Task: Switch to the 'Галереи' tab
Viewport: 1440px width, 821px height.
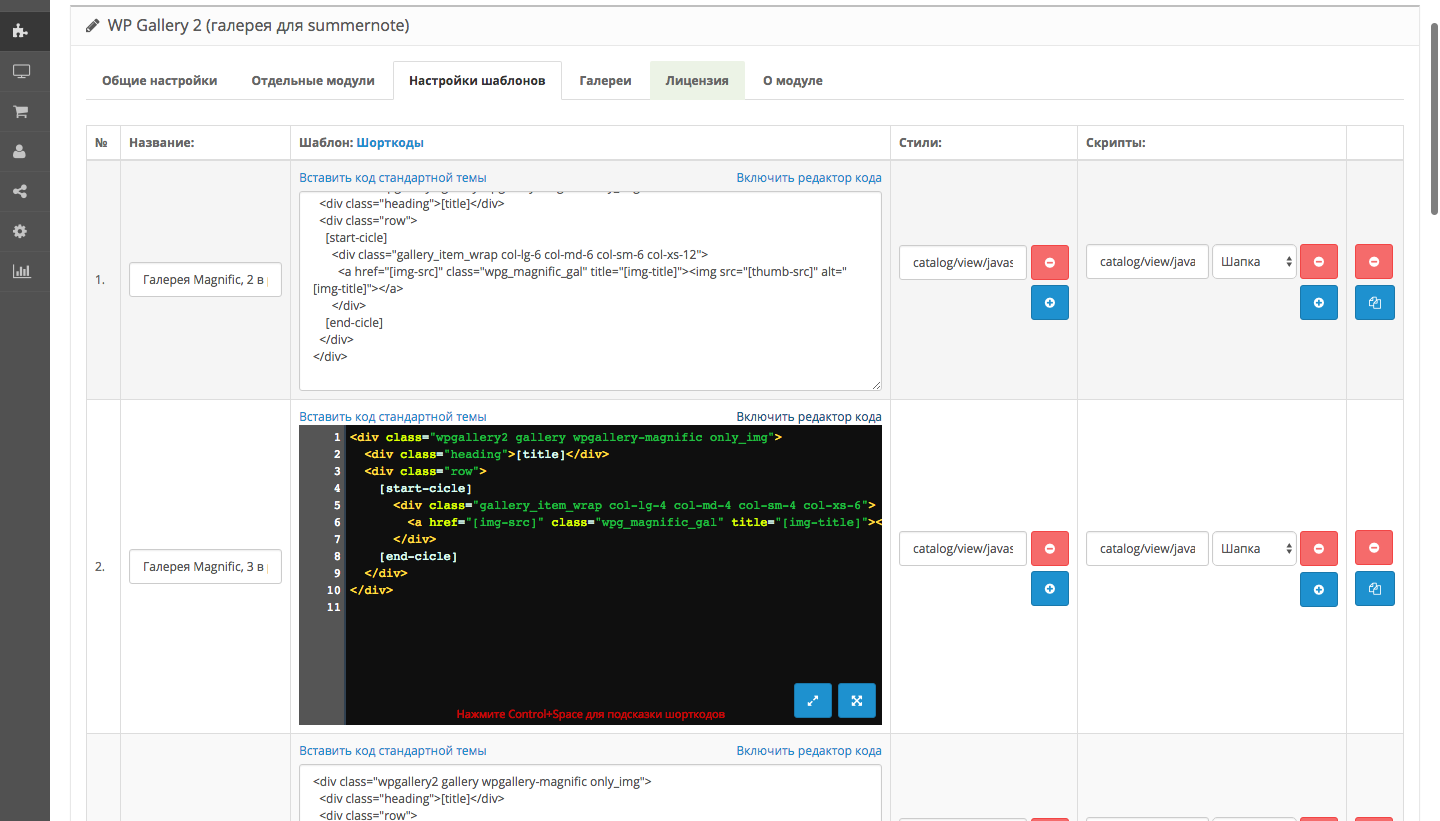Action: tap(605, 80)
